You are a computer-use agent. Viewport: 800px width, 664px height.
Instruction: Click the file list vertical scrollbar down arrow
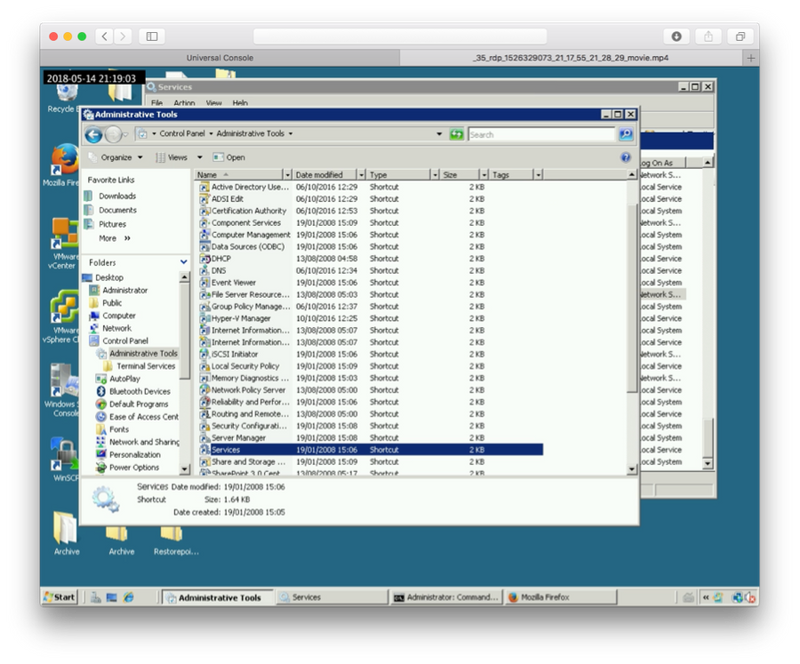pyautogui.click(x=632, y=469)
